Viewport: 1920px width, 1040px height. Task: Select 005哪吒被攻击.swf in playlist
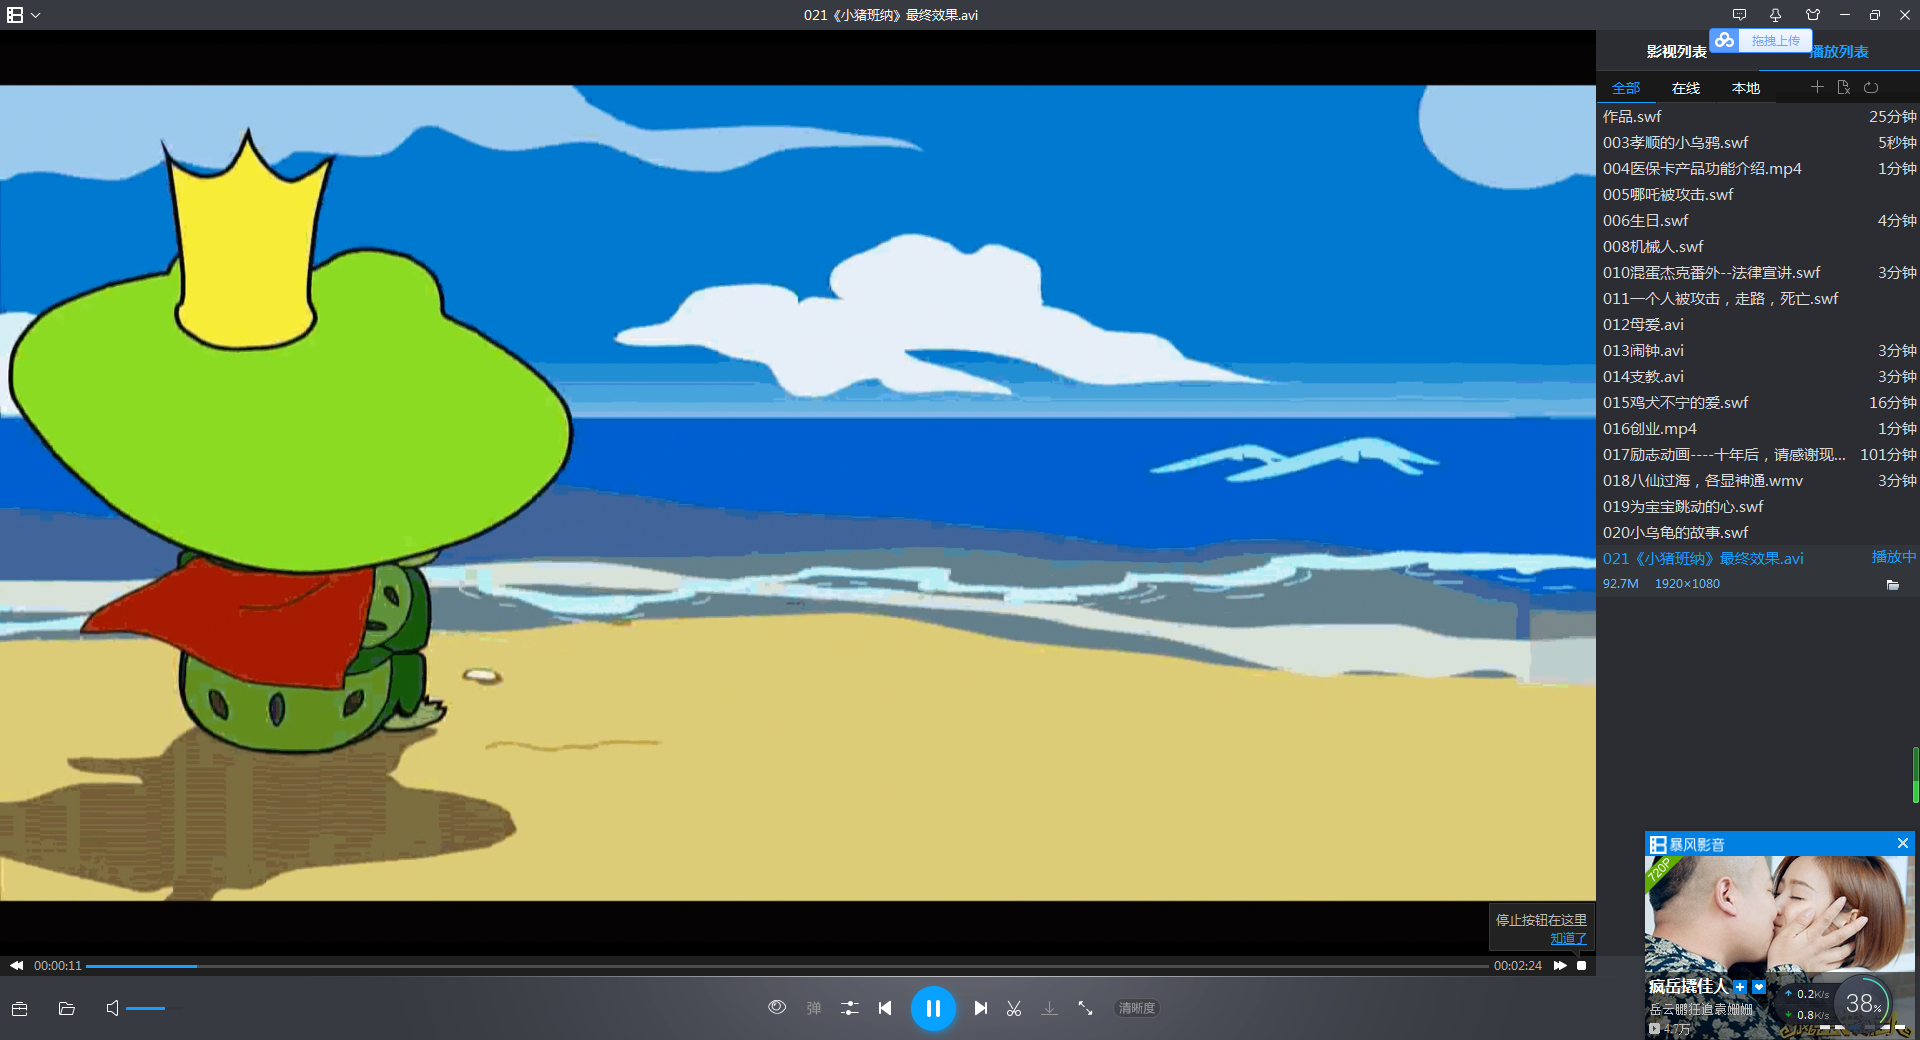click(x=1758, y=195)
